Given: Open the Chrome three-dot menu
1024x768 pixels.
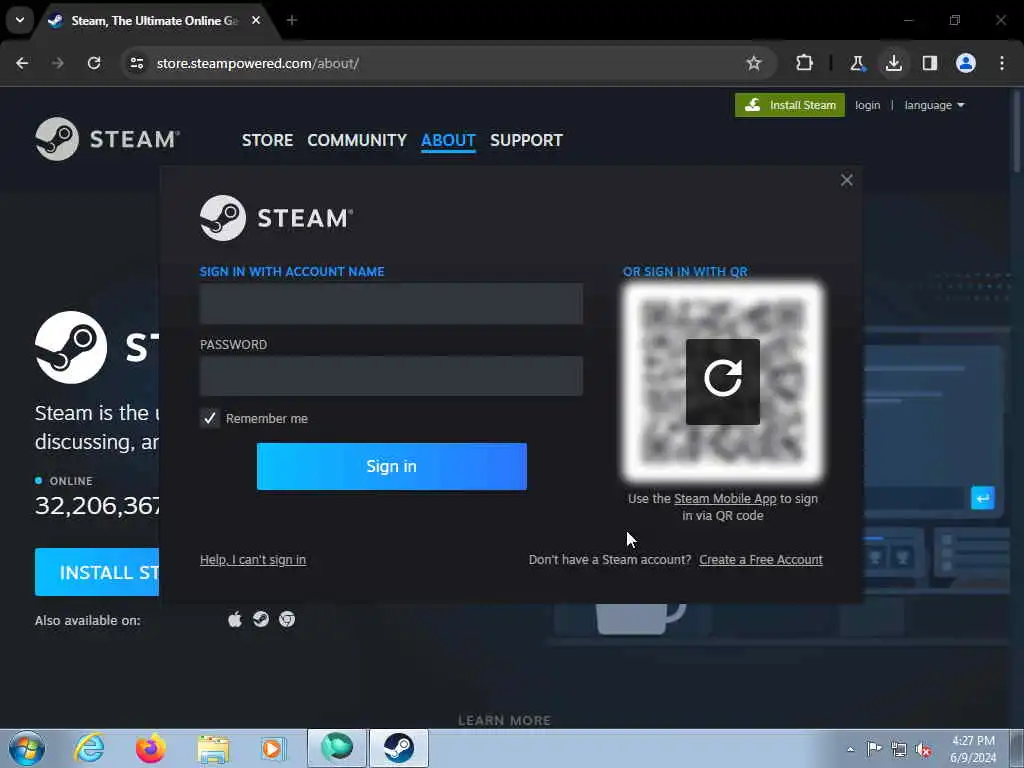Looking at the screenshot, I should click(x=1002, y=63).
